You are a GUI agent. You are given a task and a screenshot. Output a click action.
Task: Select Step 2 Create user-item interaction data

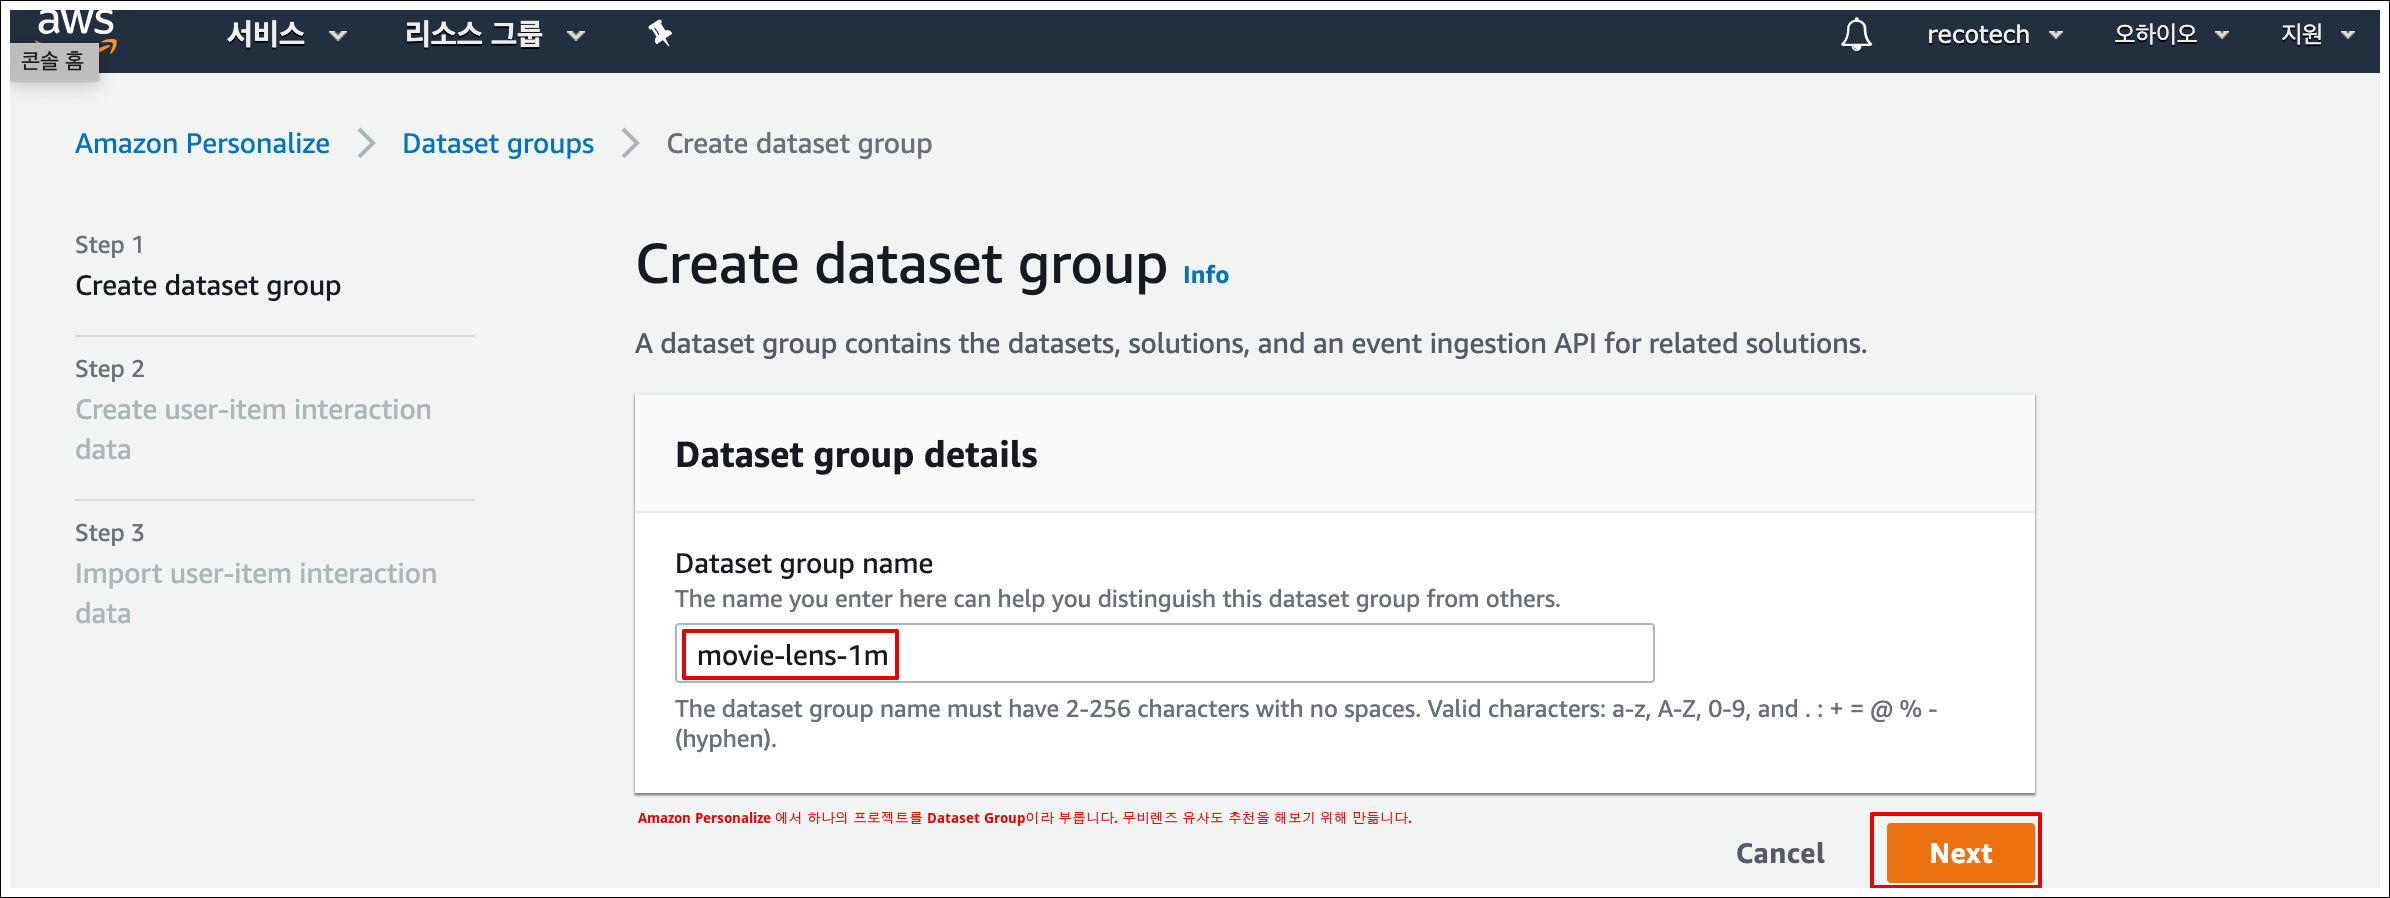click(x=253, y=429)
